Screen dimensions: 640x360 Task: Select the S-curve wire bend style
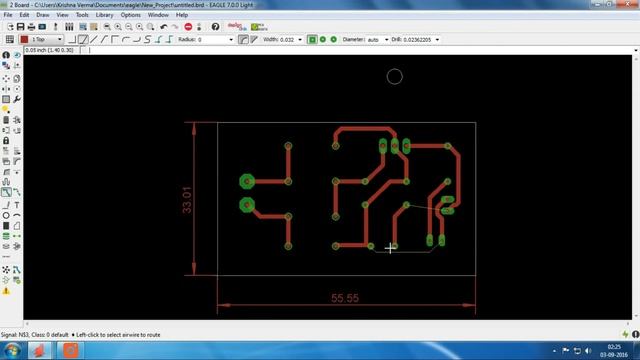[148, 40]
